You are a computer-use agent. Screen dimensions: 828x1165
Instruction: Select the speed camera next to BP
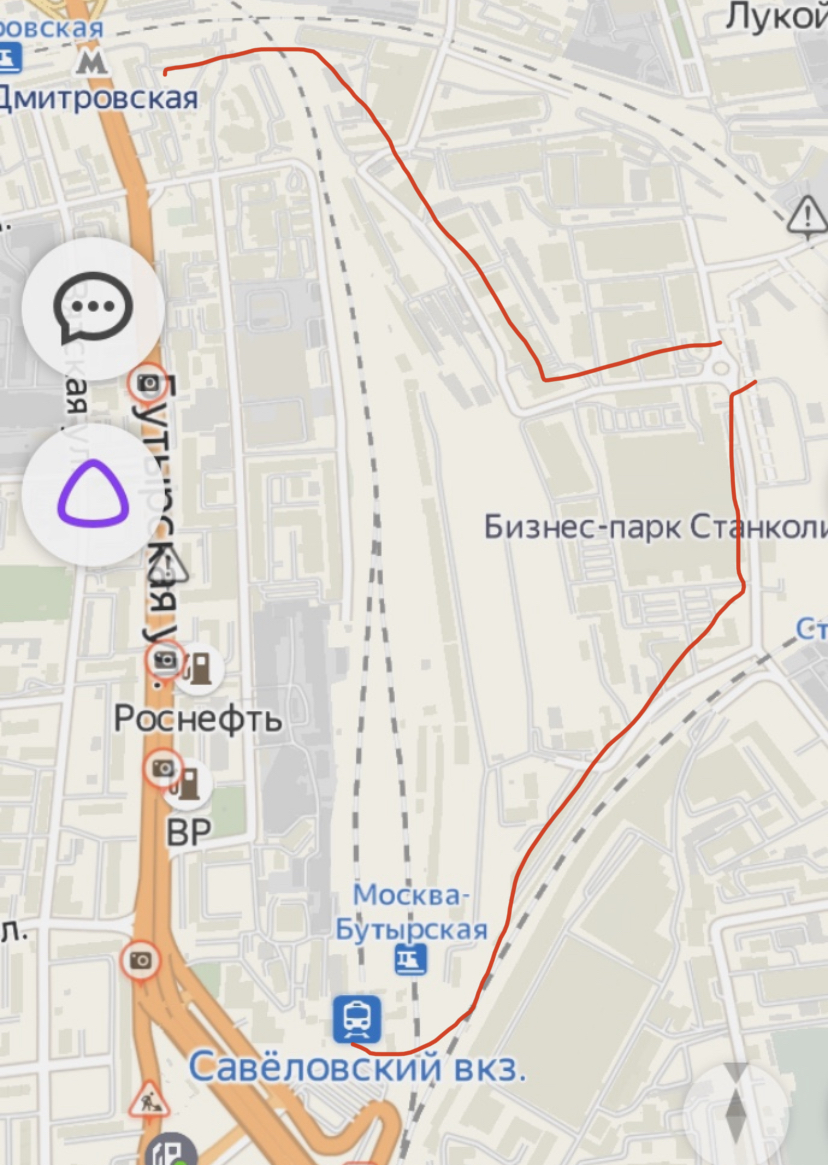click(164, 768)
